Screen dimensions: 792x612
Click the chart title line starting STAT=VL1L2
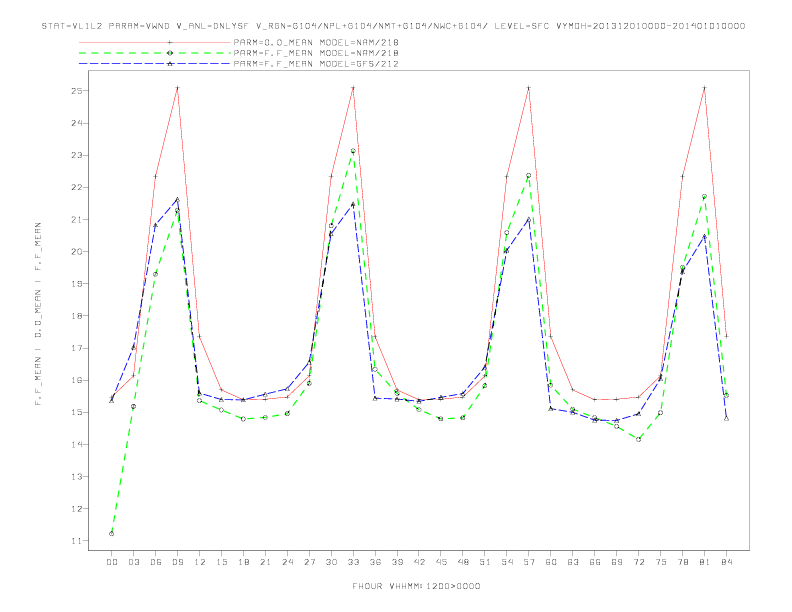pyautogui.click(x=393, y=26)
